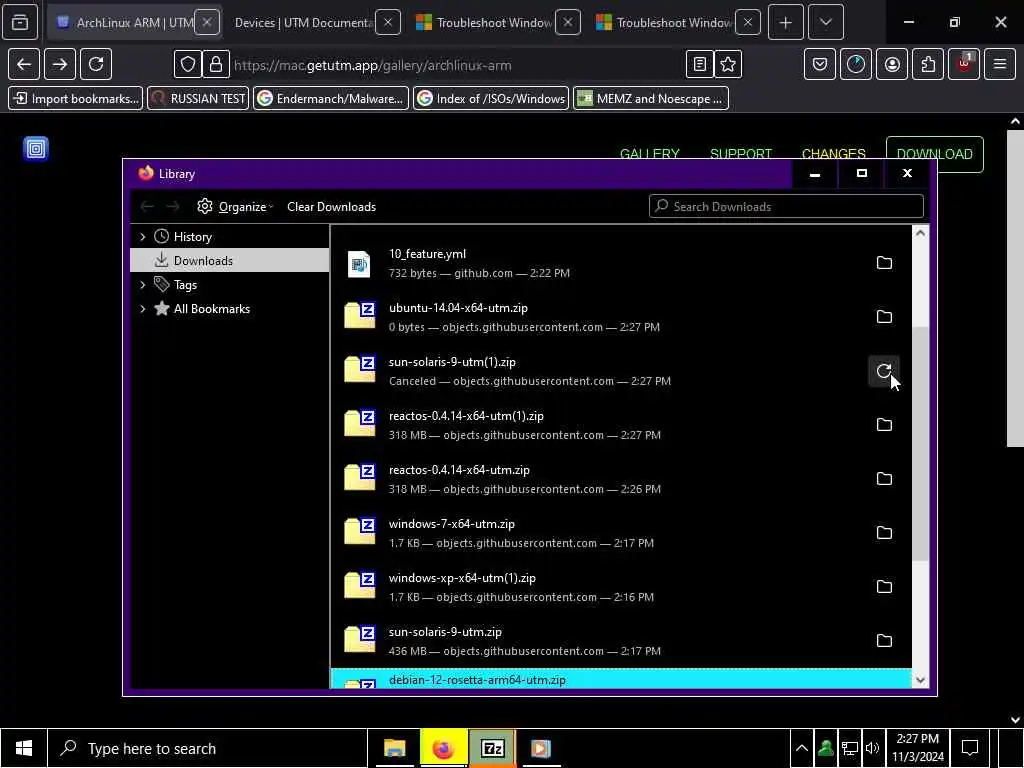Screen dimensions: 1024x768
Task: Click the ubuntu-14.04-x64-utm.zip archive icon
Action: point(360,315)
